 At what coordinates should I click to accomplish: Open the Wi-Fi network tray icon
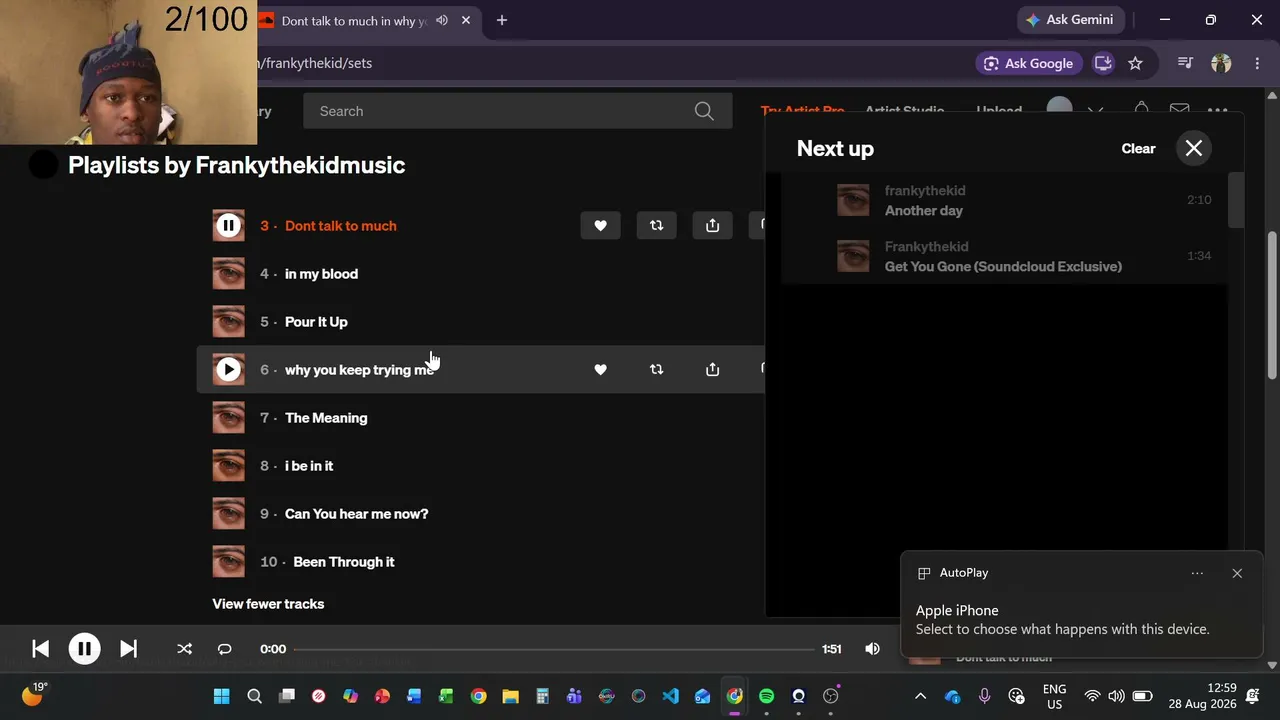click(x=1092, y=696)
